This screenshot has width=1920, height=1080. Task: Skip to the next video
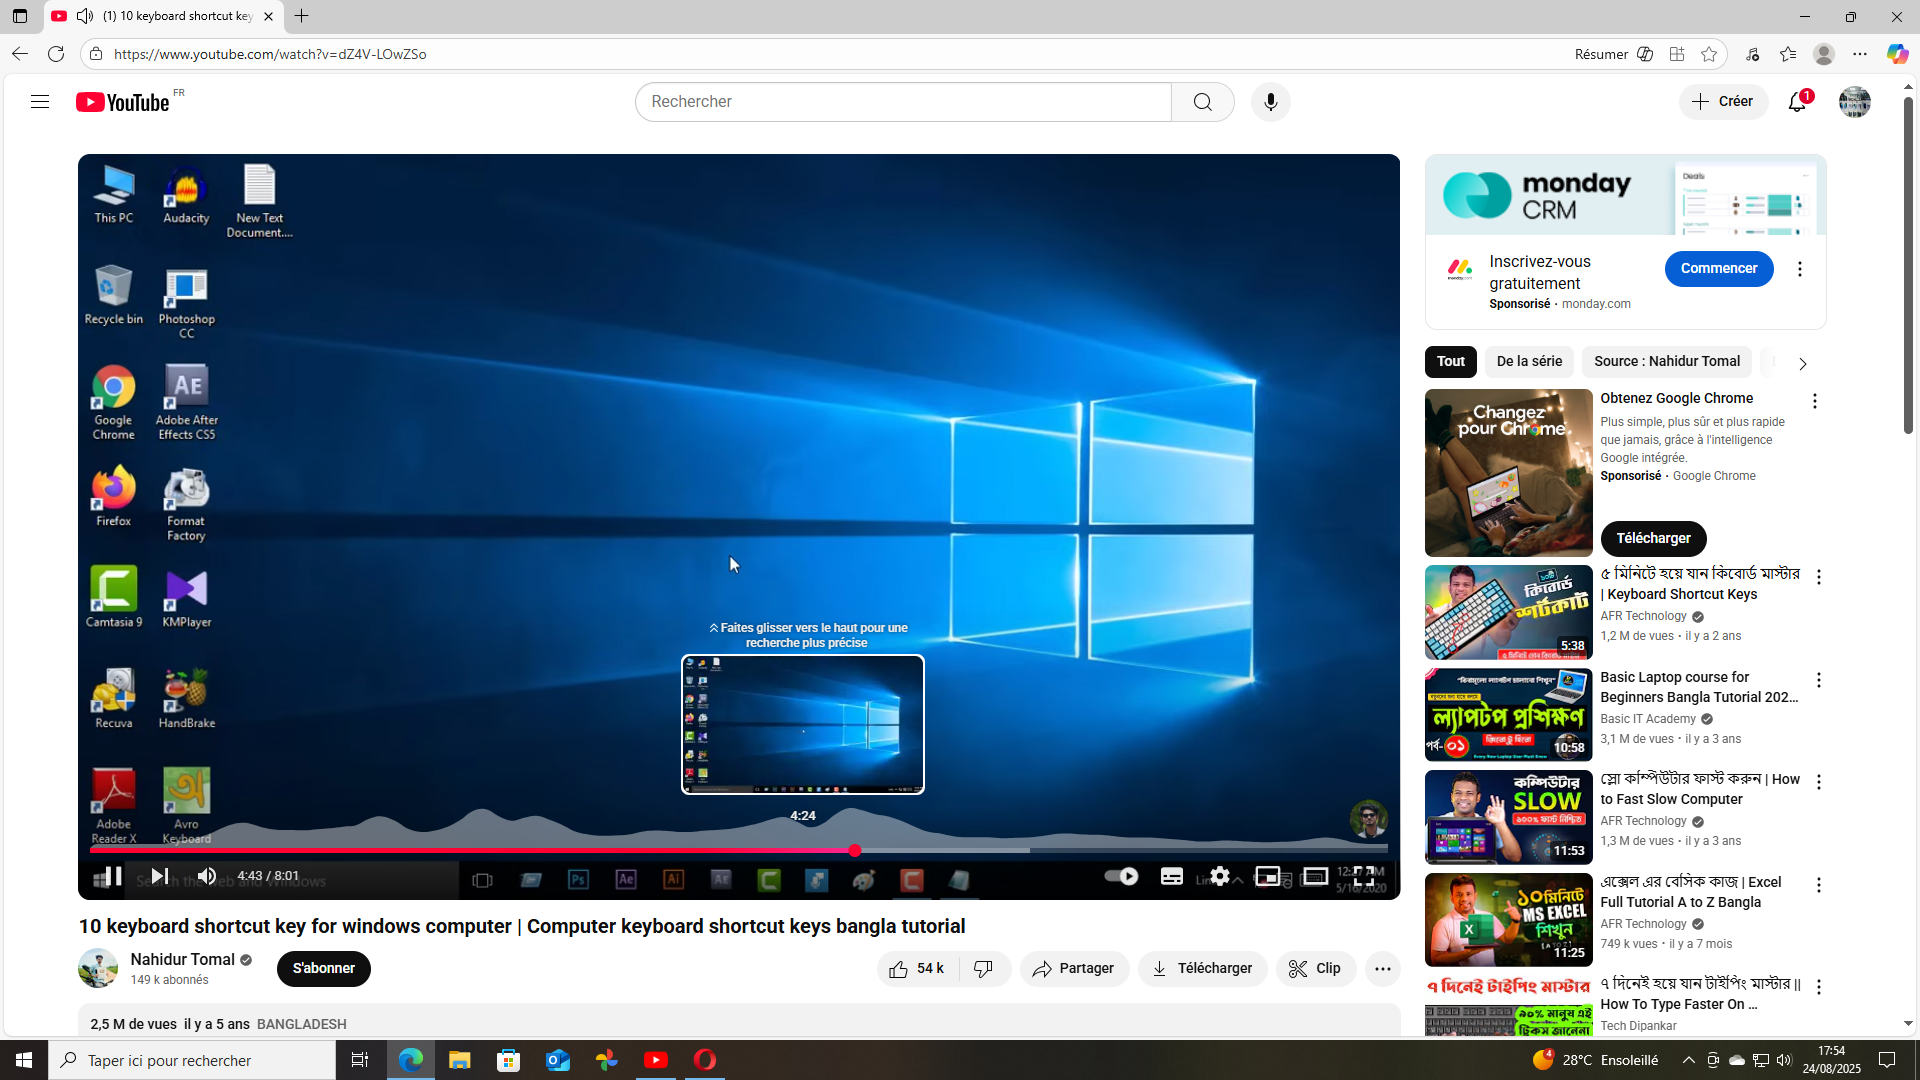(x=160, y=876)
